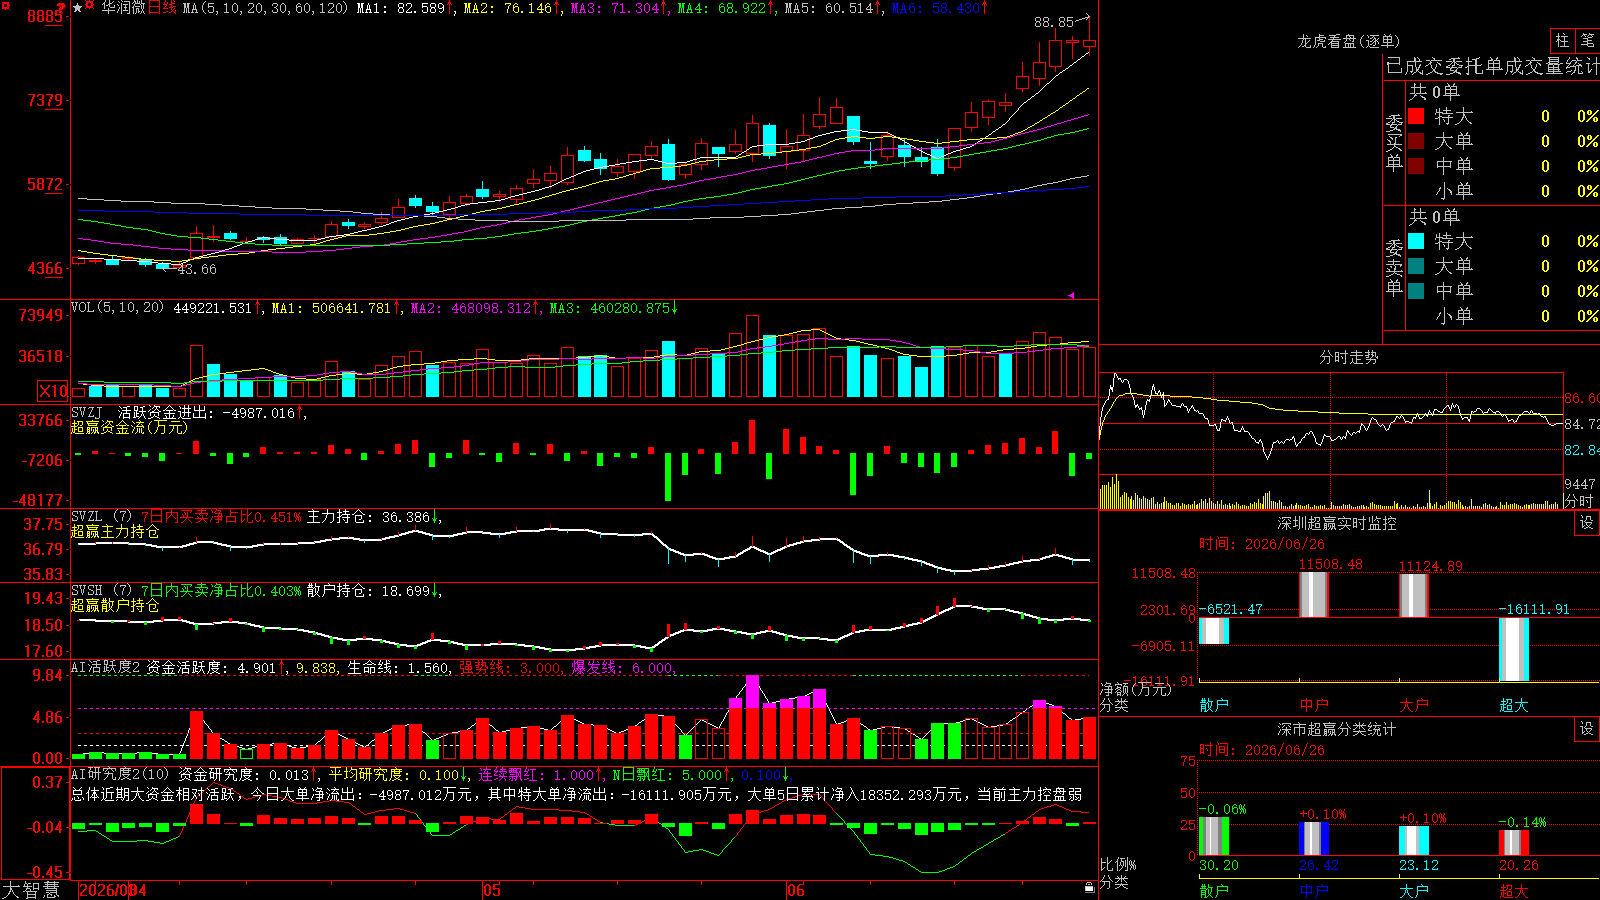Click the 分时走势 panel title

tap(1349, 357)
